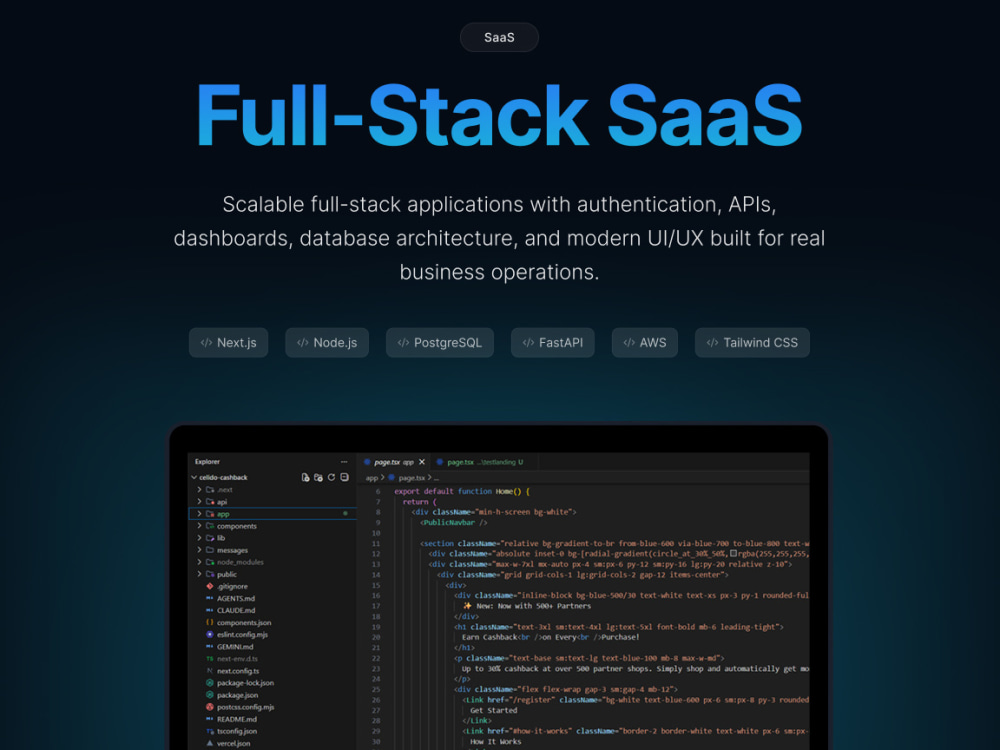1000x750 pixels.
Task: Click the Tailwind CSS technology chip
Action: click(753, 342)
